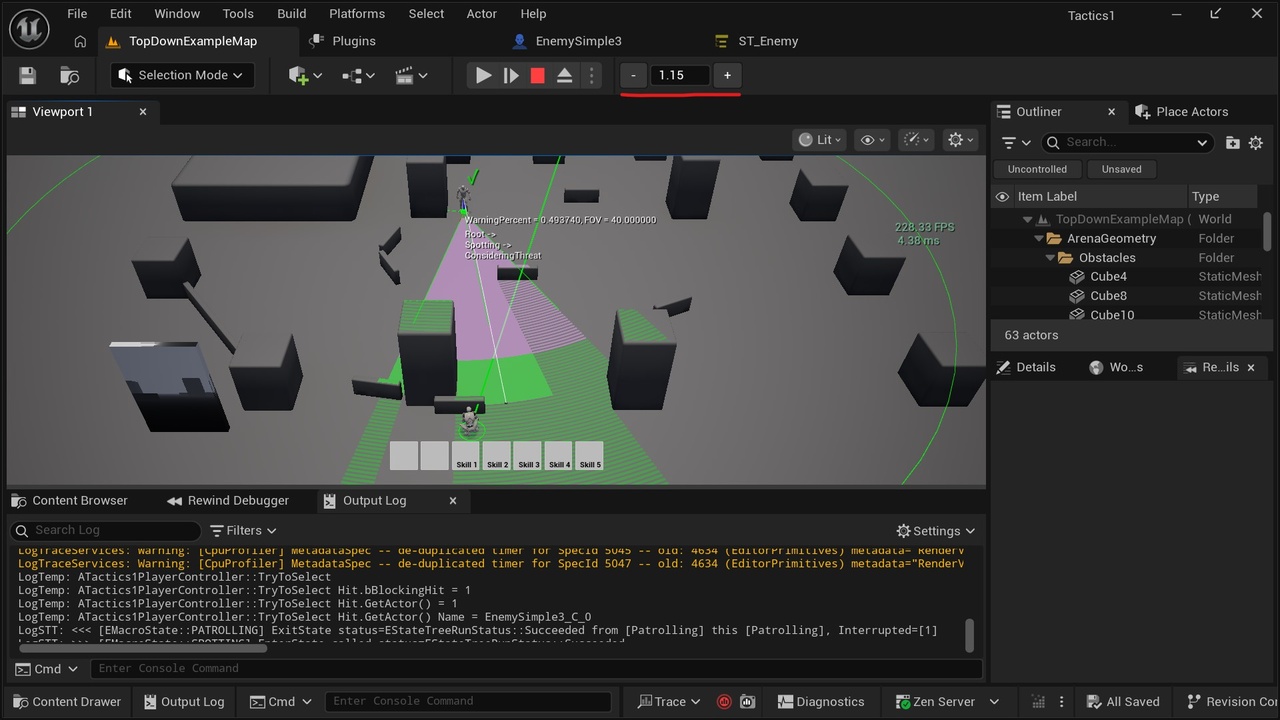1280x720 pixels.
Task: Increase time dilation with plus button
Action: (727, 75)
